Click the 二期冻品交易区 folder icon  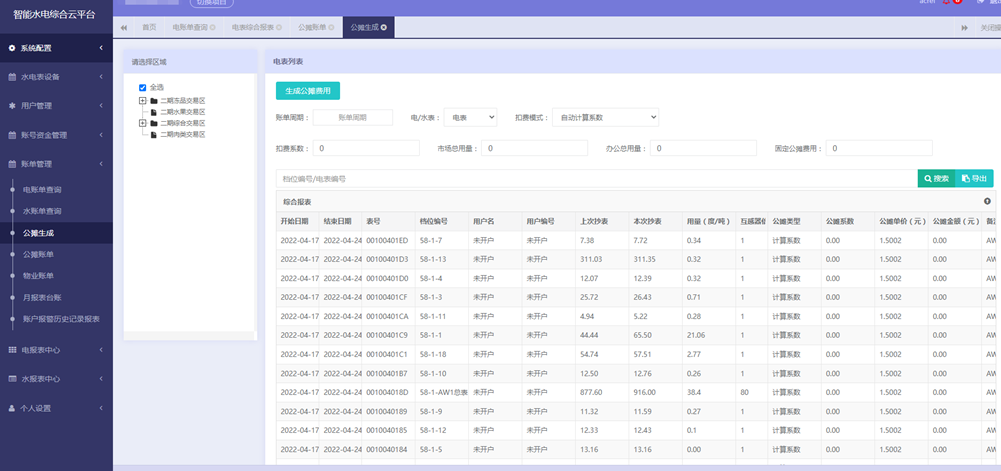[154, 101]
